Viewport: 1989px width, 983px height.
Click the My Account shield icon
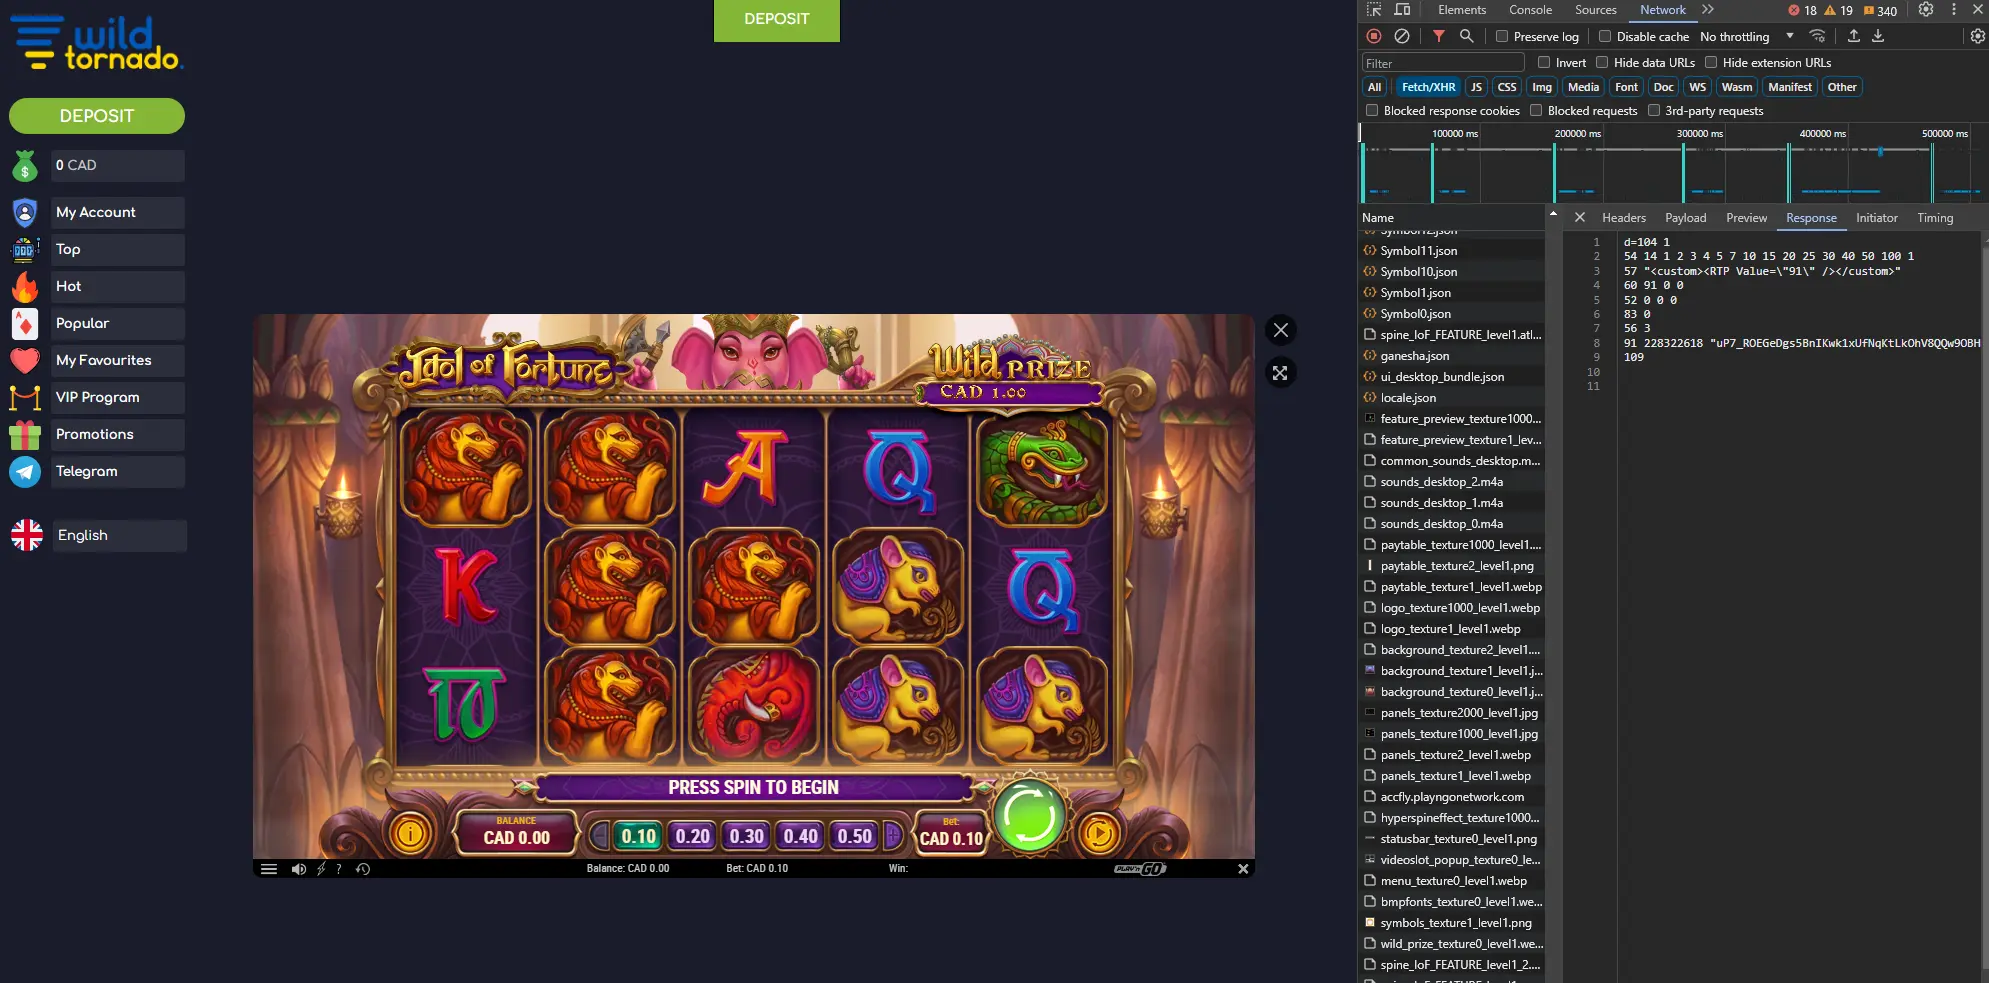click(x=25, y=213)
